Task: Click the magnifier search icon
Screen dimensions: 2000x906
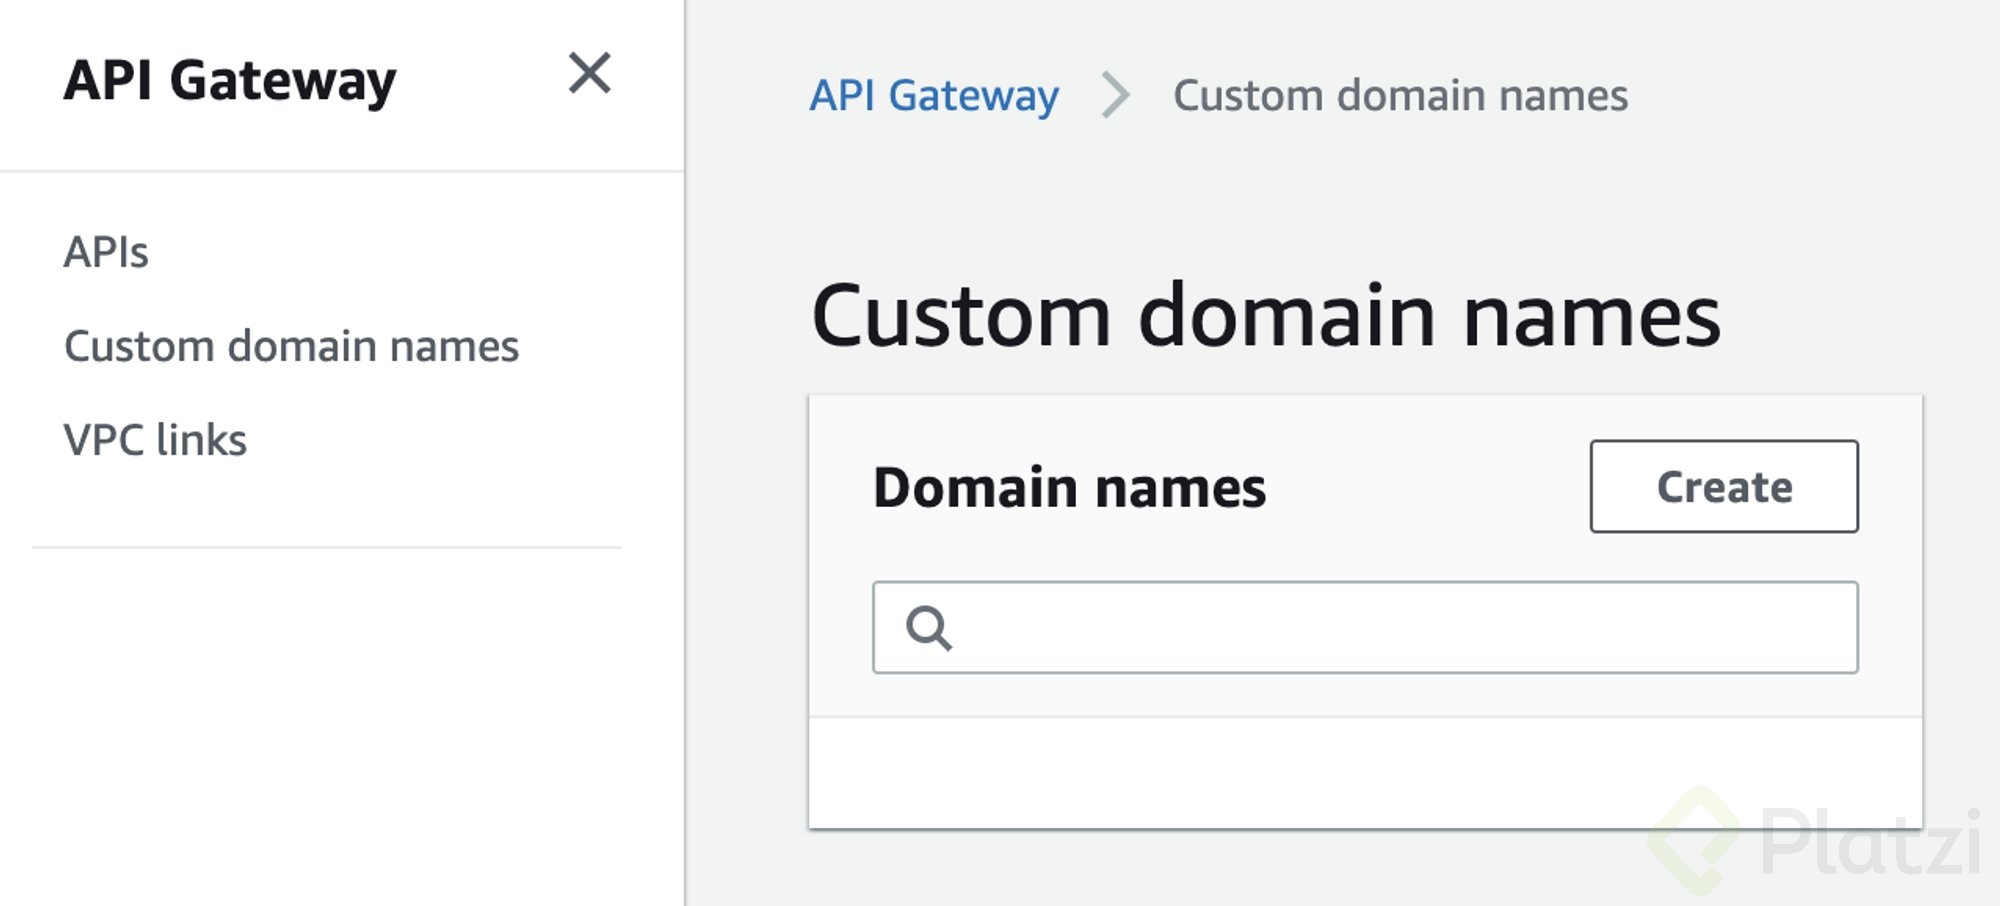Action: tap(928, 628)
